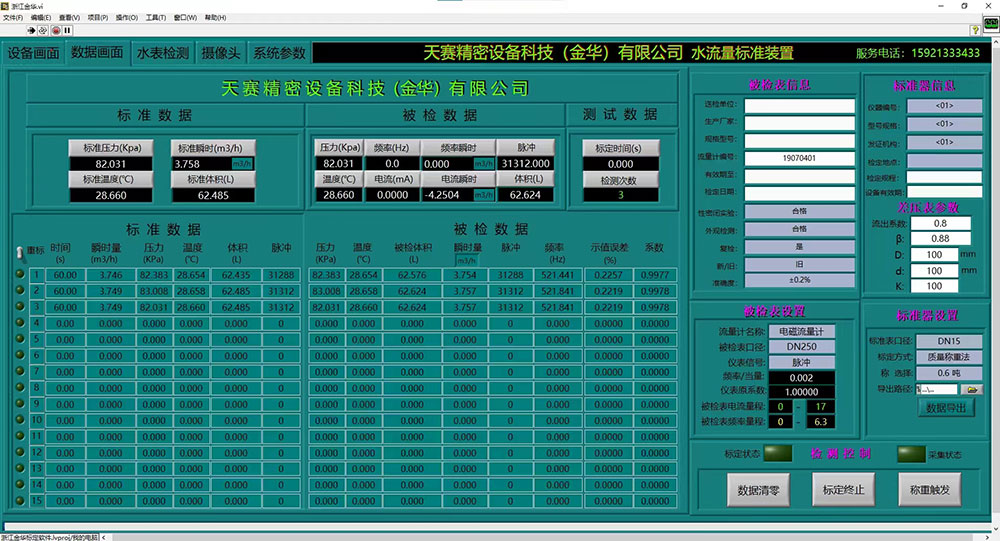Open the 仪表信号 dropdown showing 脉冲
This screenshot has height=541, width=1000.
[x=801, y=362]
